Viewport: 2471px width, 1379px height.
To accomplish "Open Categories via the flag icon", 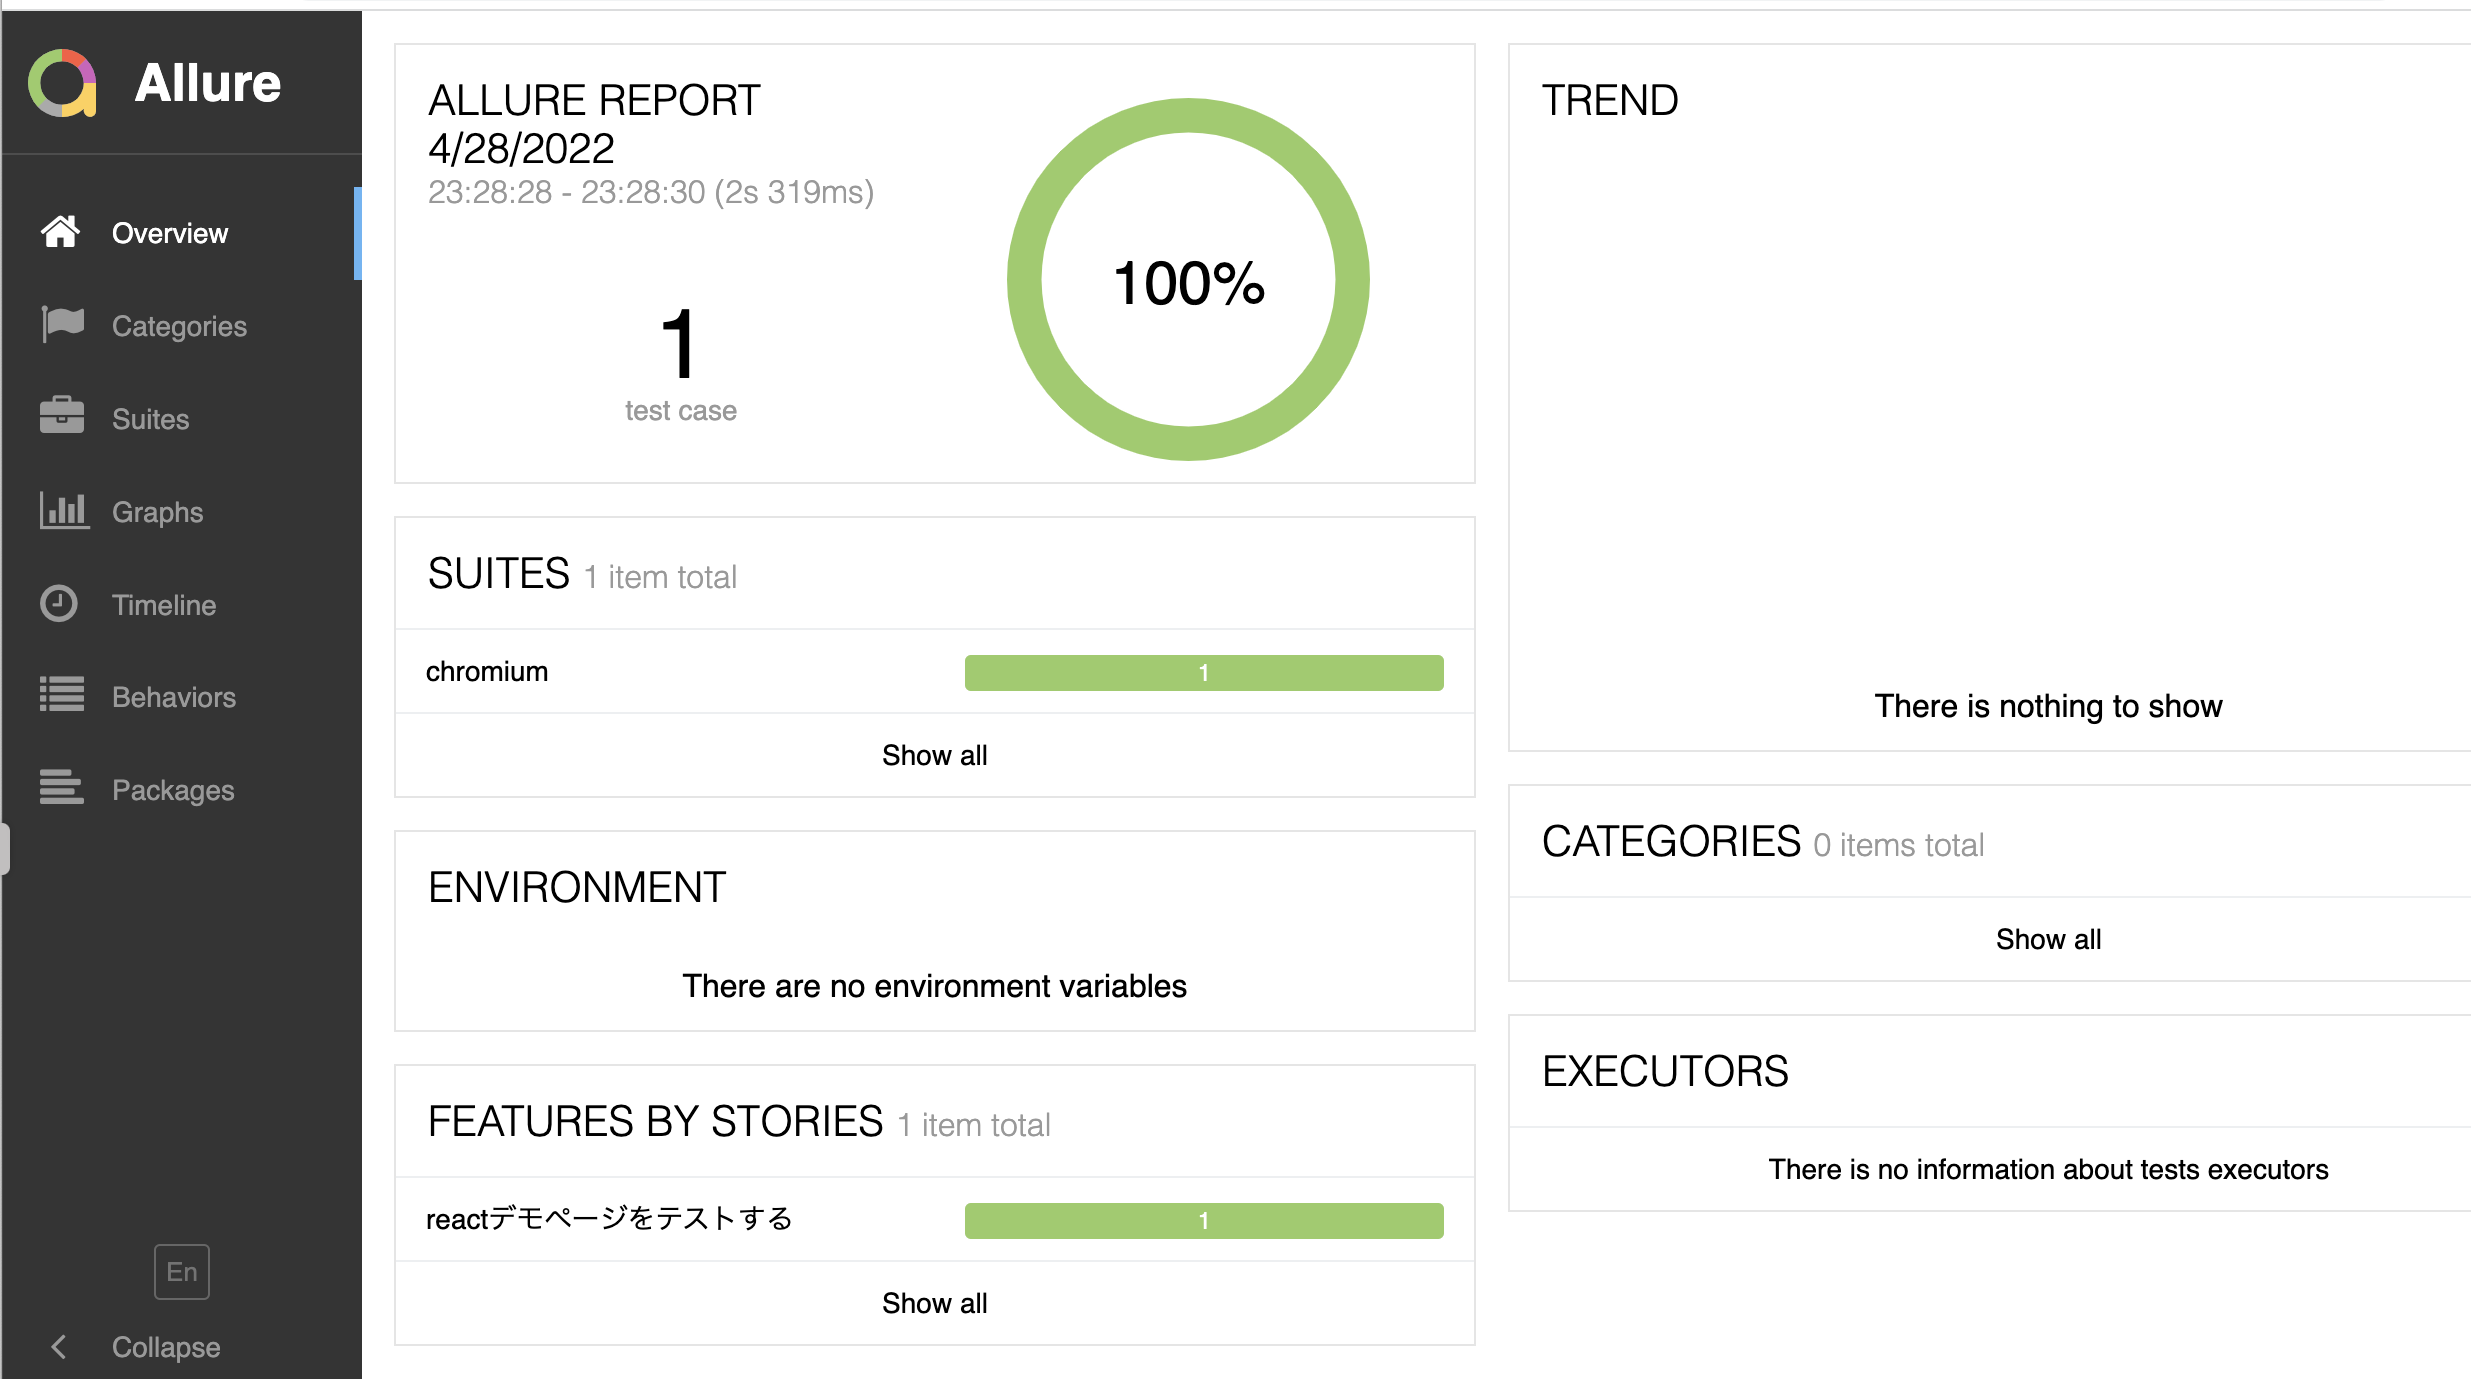I will [62, 324].
